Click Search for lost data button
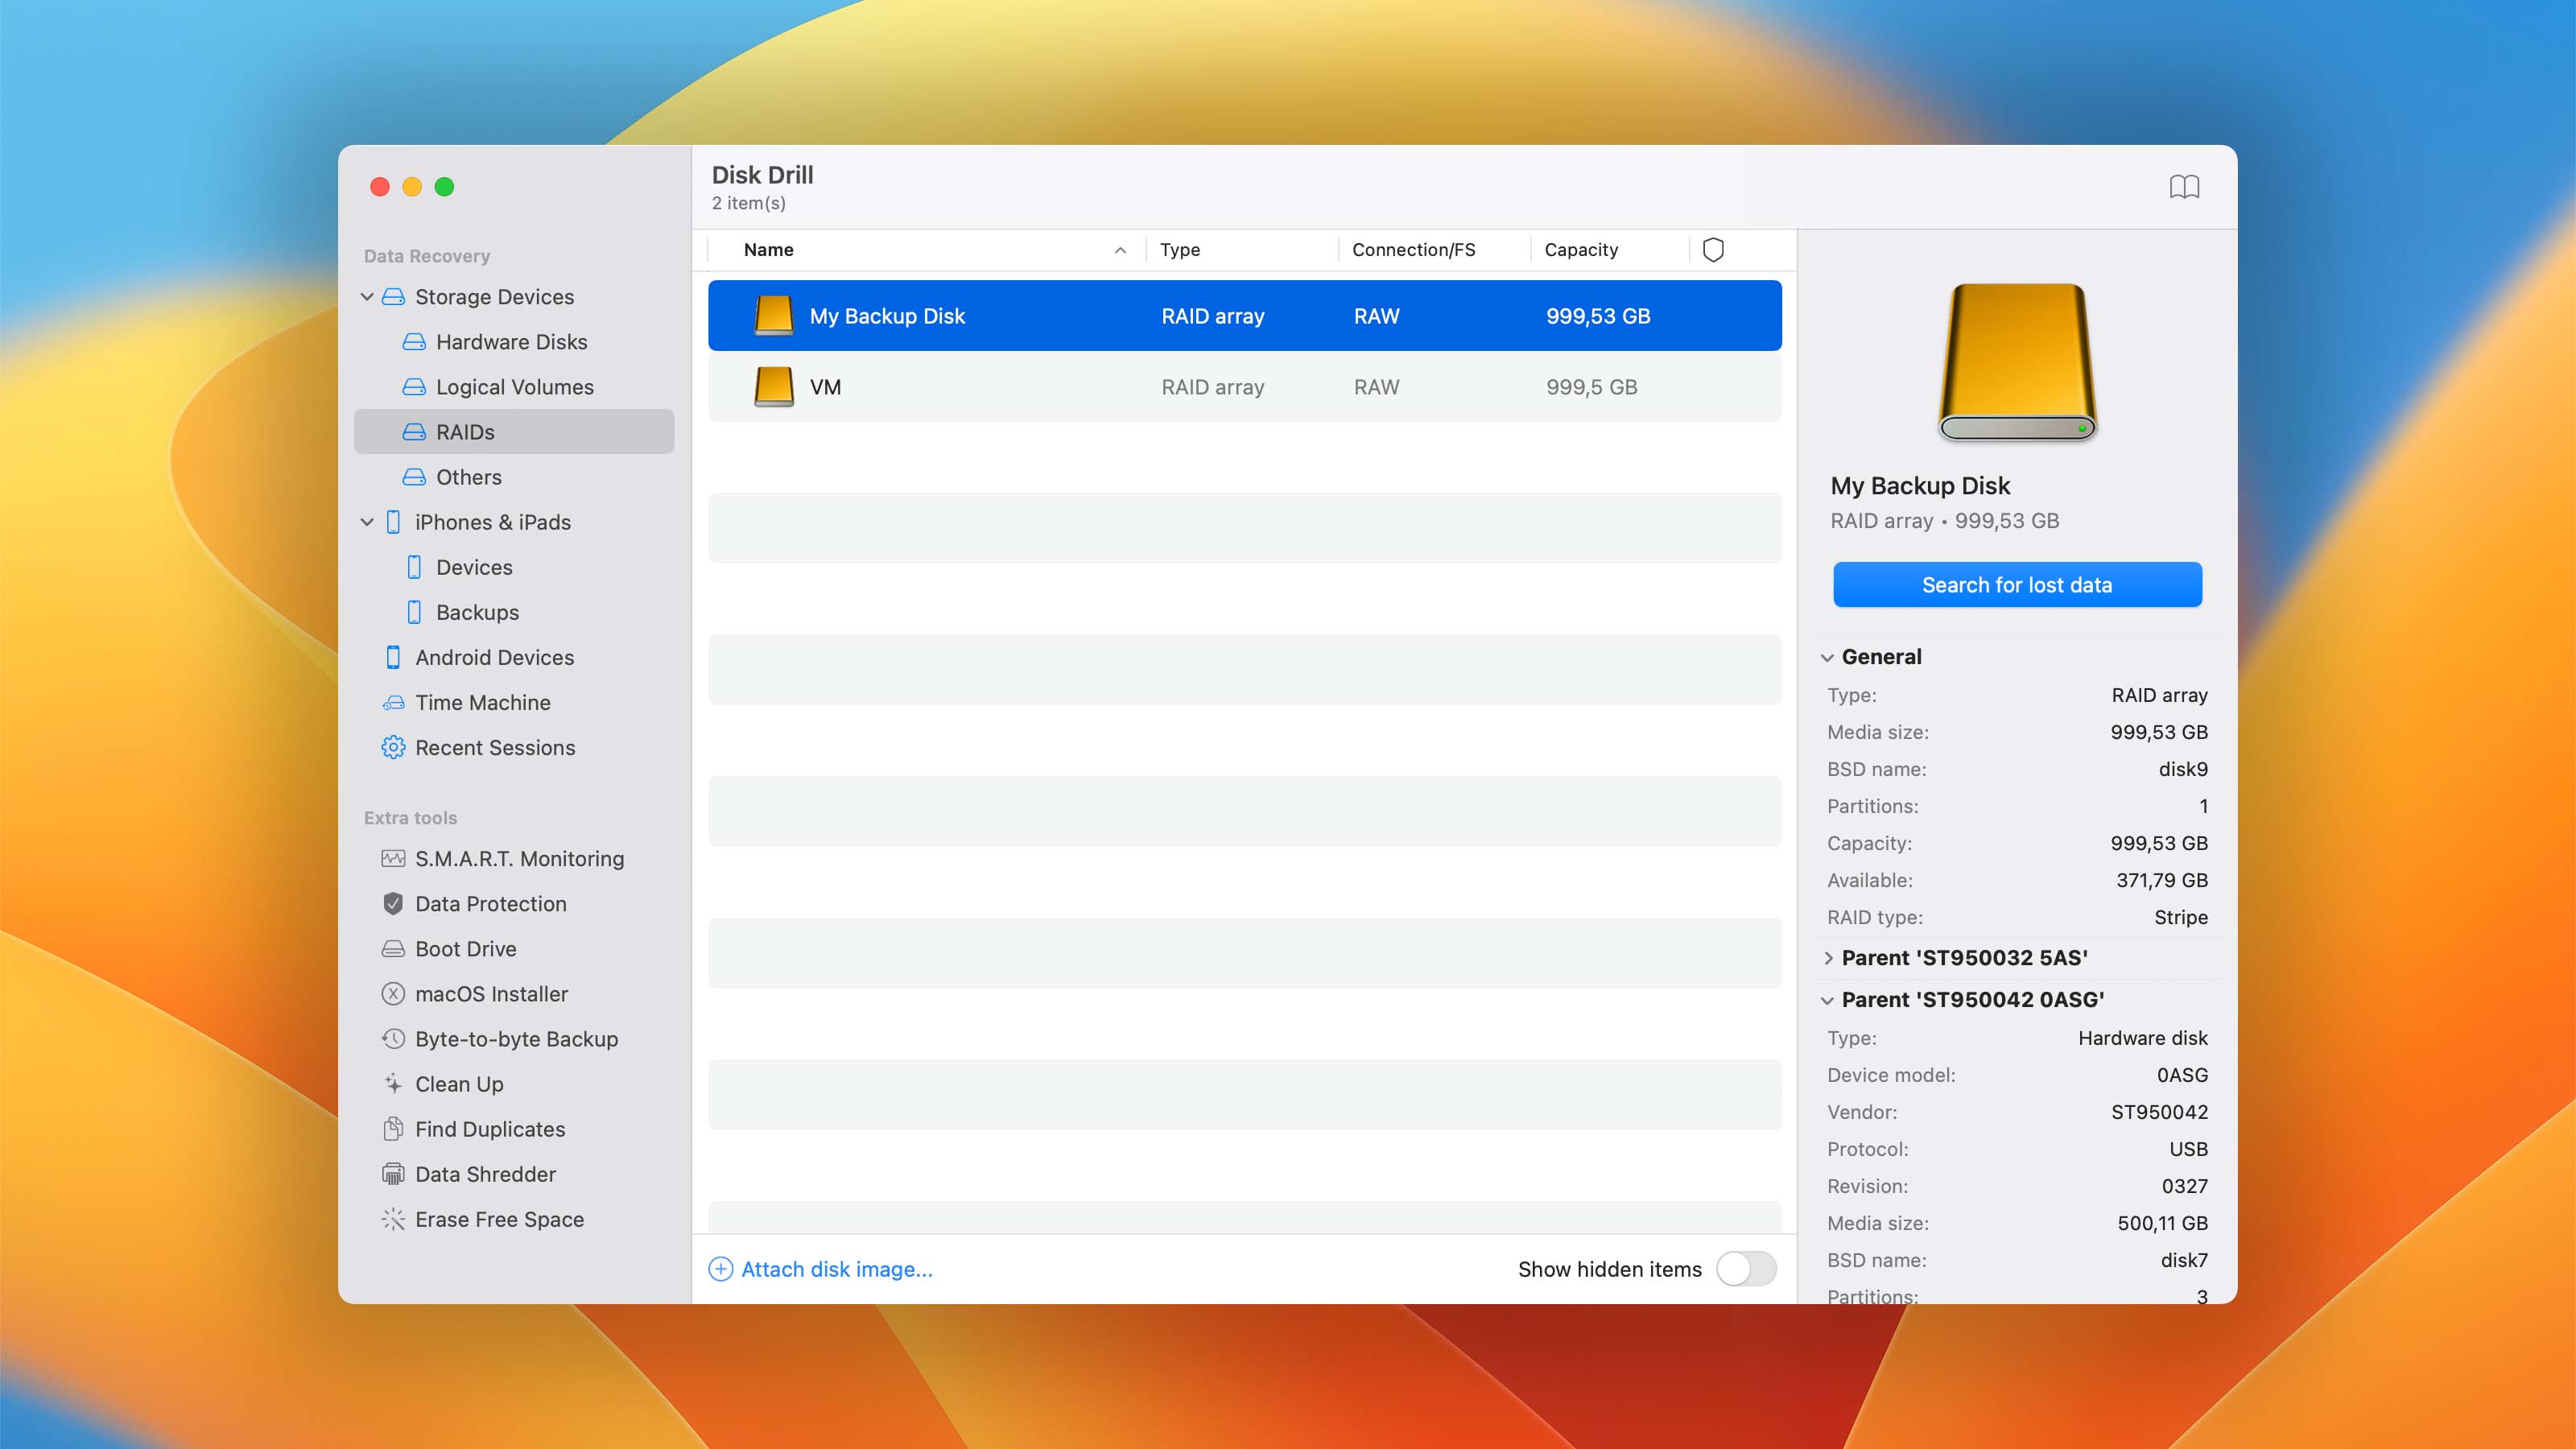Image resolution: width=2576 pixels, height=1449 pixels. 2017,585
